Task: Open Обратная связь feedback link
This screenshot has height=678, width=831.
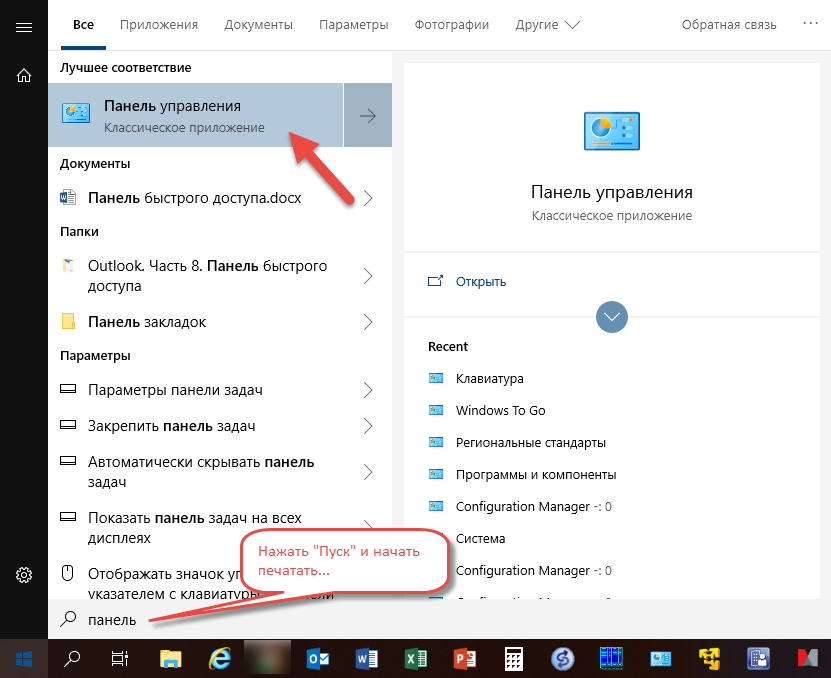Action: [x=729, y=25]
